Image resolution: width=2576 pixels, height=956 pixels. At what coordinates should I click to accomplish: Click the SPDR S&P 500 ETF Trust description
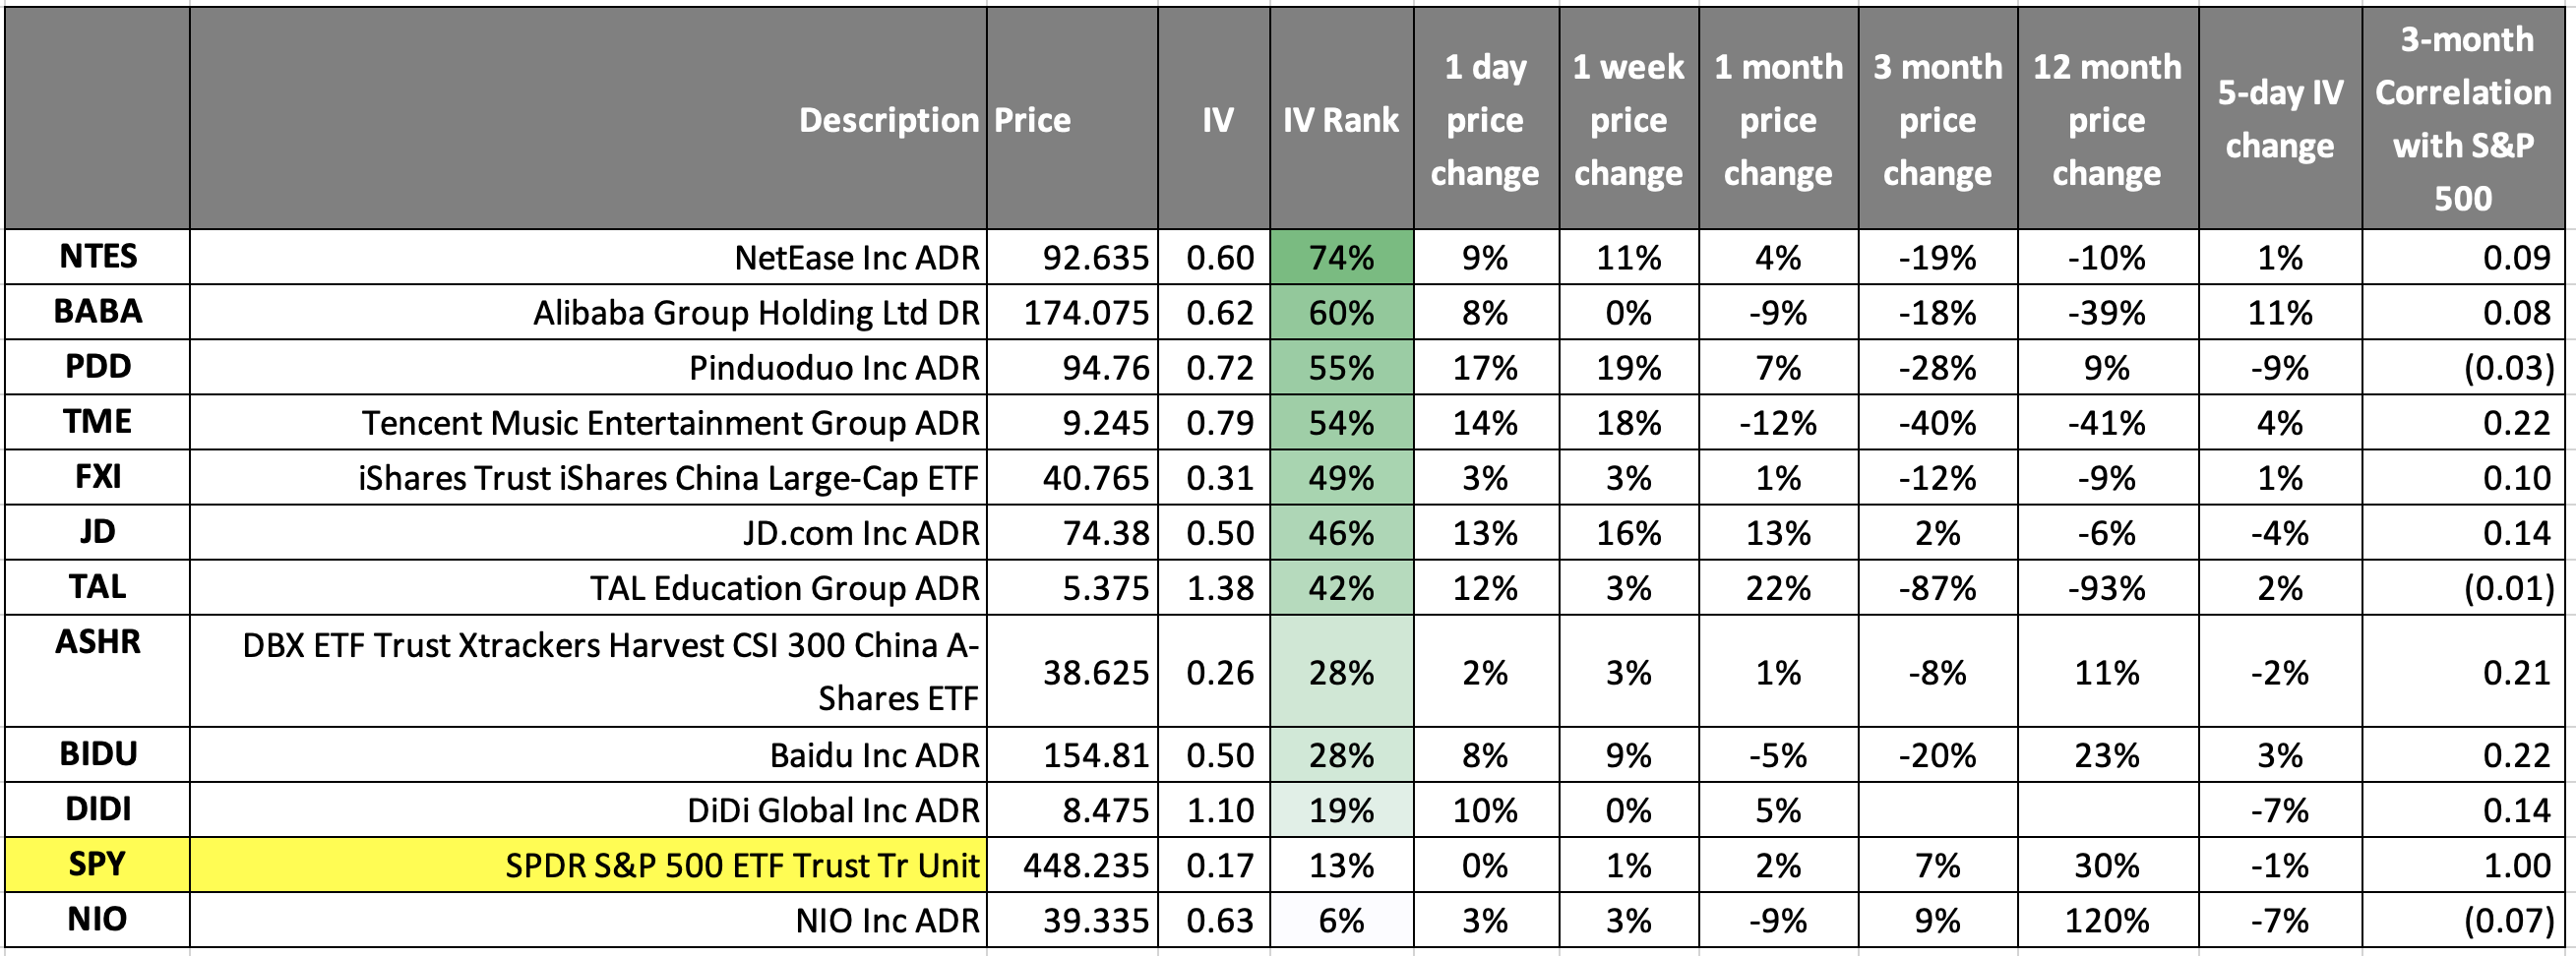[x=742, y=865]
